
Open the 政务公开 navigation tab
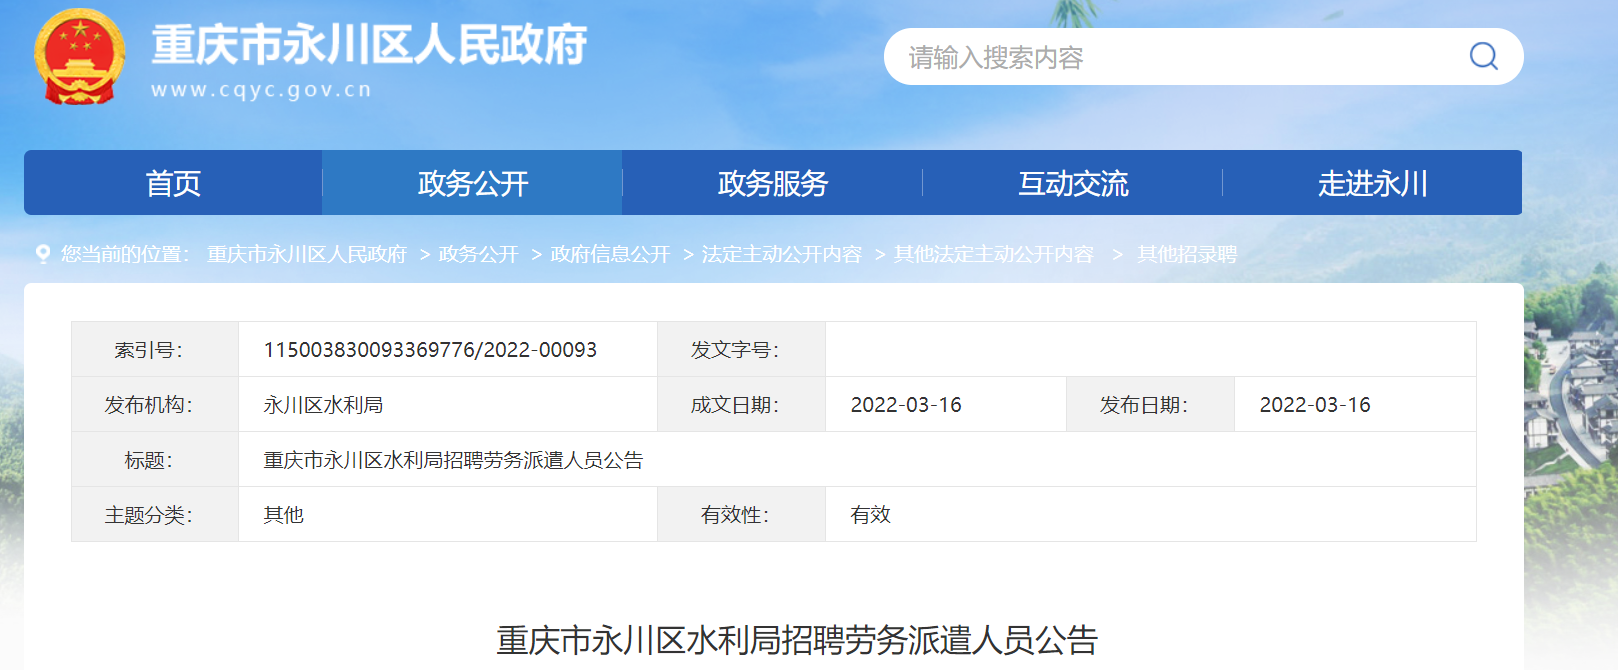472,183
